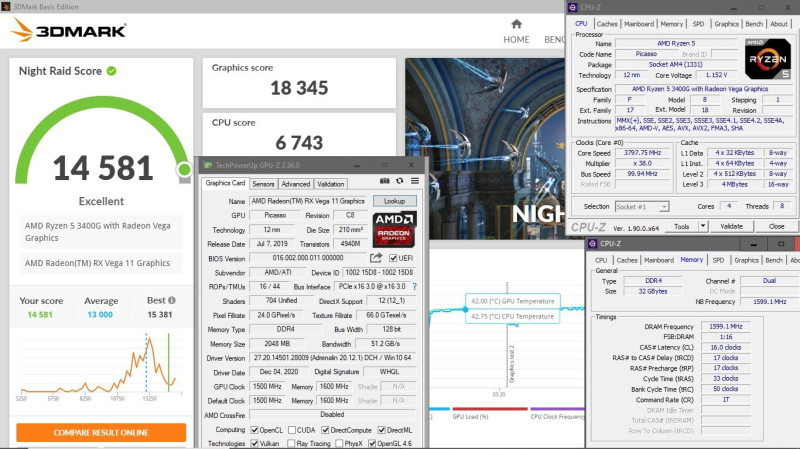Open the Validation tab in GPU-Z
The image size is (800, 449).
(330, 184)
